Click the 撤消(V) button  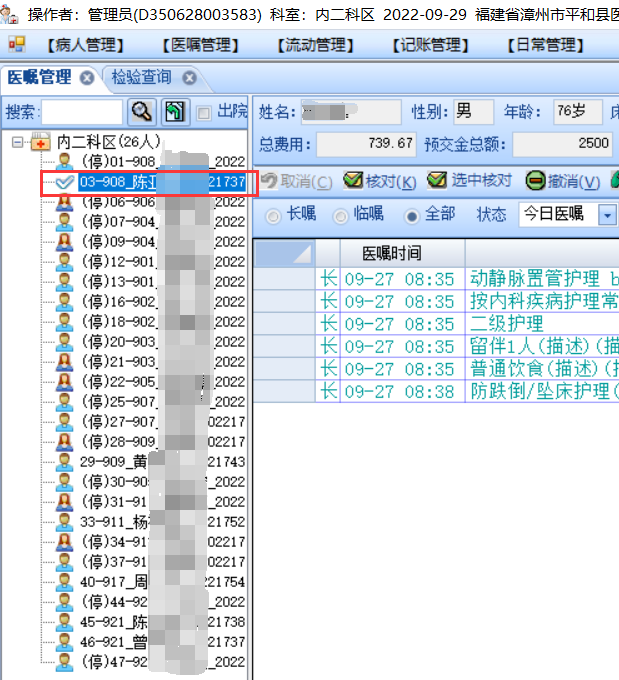tap(563, 181)
